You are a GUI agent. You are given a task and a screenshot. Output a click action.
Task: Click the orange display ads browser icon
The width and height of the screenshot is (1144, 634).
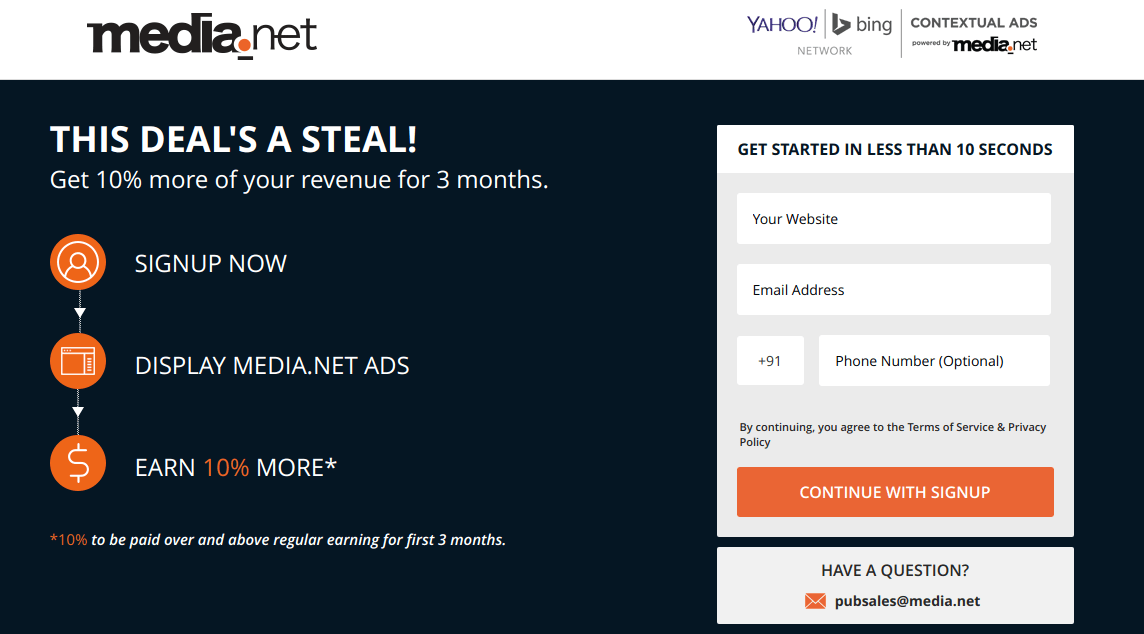tap(78, 361)
